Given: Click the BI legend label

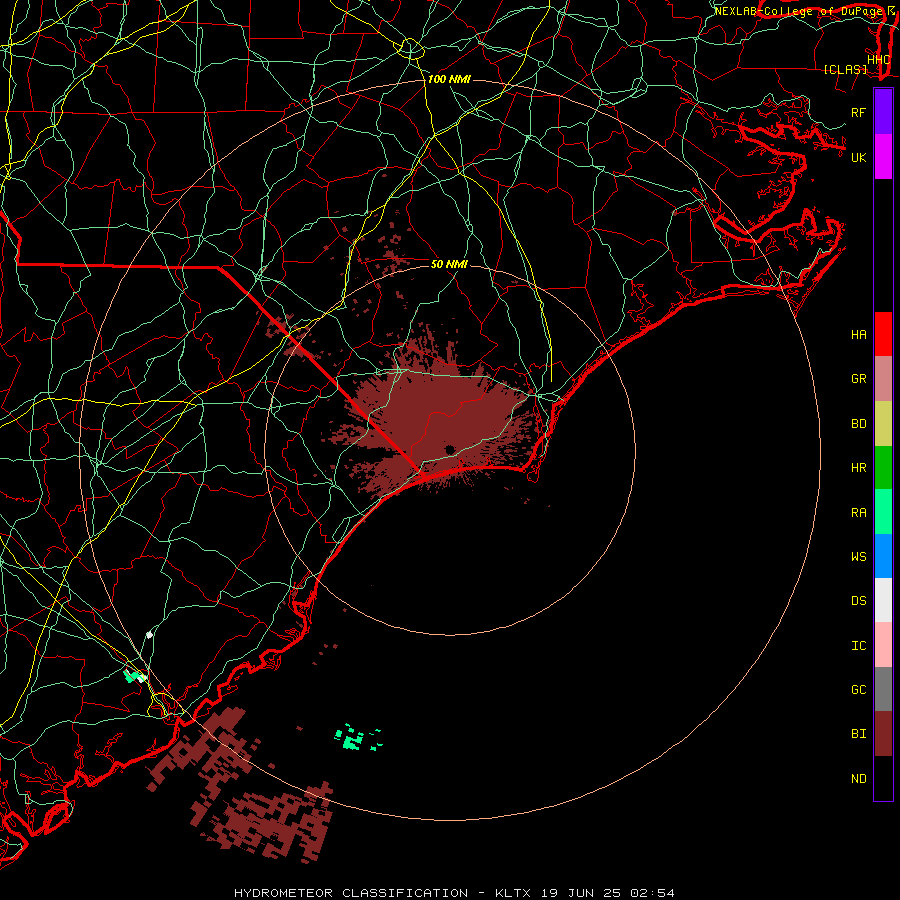Looking at the screenshot, I should pos(858,734).
